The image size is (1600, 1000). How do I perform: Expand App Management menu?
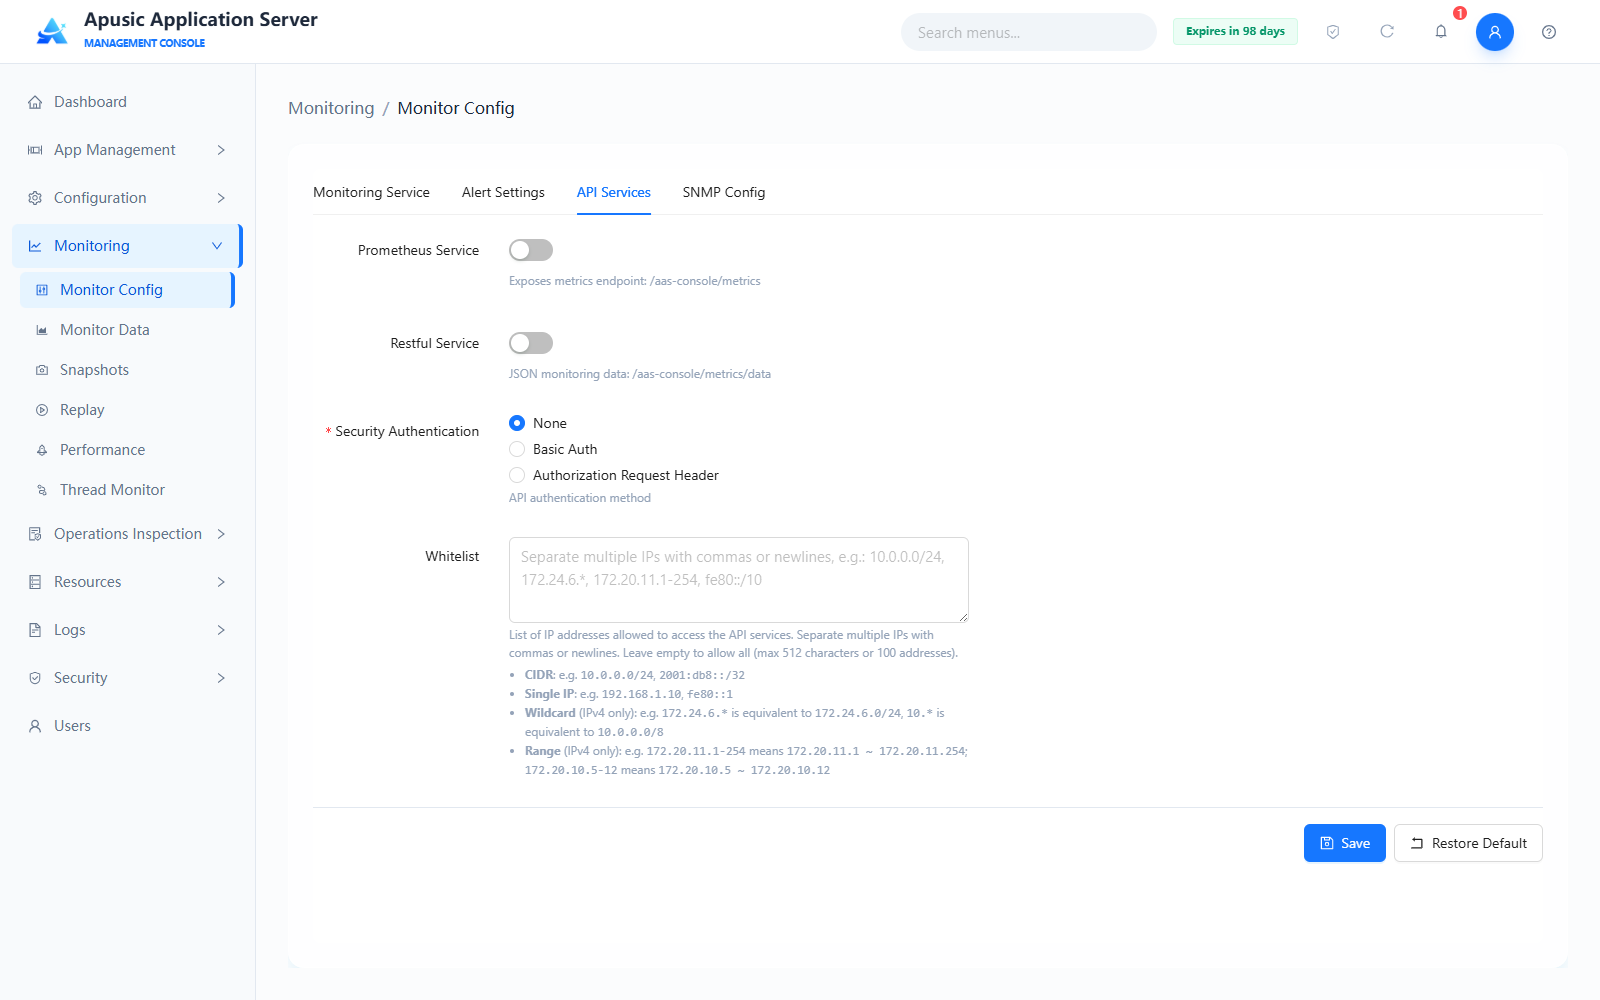coord(128,150)
